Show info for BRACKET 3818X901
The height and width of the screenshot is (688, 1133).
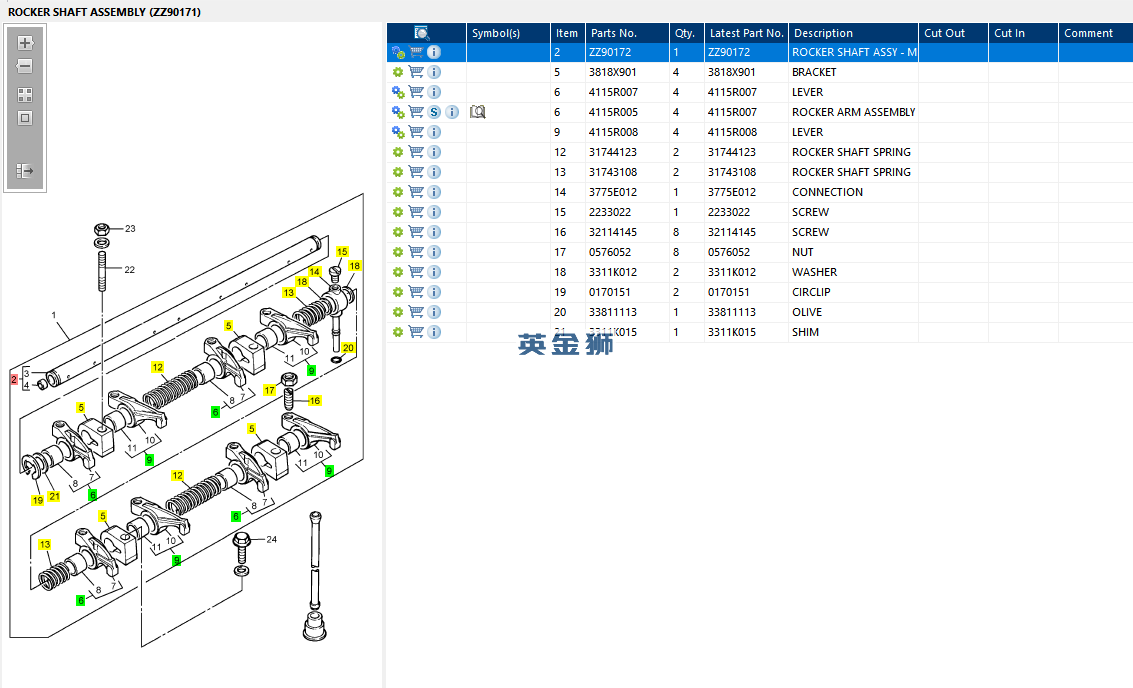click(x=434, y=72)
